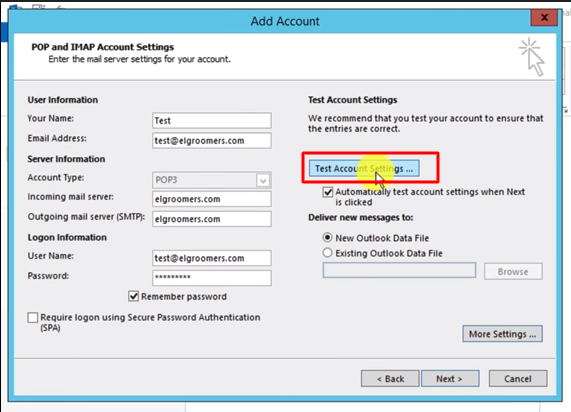The width and height of the screenshot is (571, 412).
Task: Click the Password field
Action: pyautogui.click(x=212, y=278)
